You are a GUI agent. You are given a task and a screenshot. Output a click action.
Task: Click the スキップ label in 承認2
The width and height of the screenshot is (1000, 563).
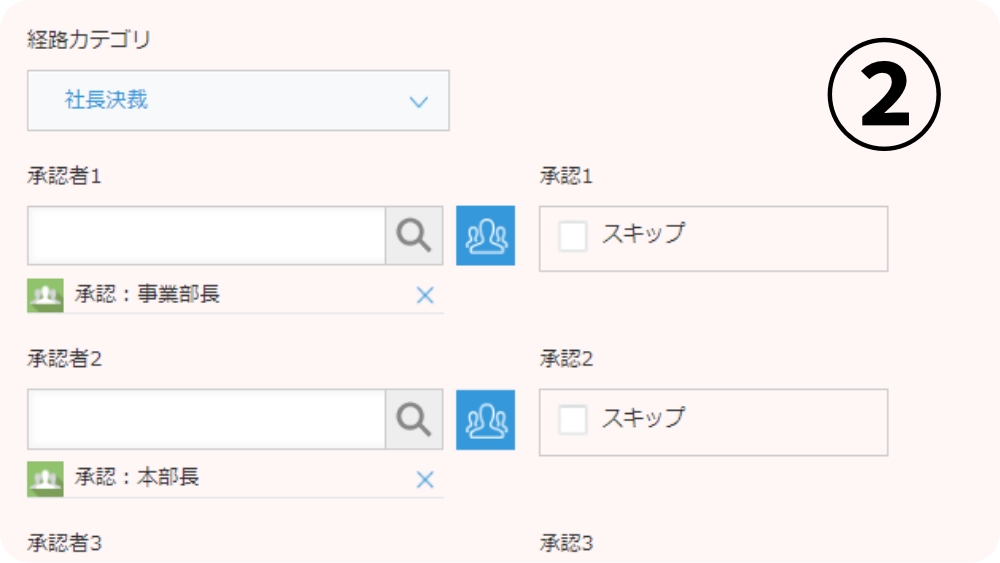[643, 418]
